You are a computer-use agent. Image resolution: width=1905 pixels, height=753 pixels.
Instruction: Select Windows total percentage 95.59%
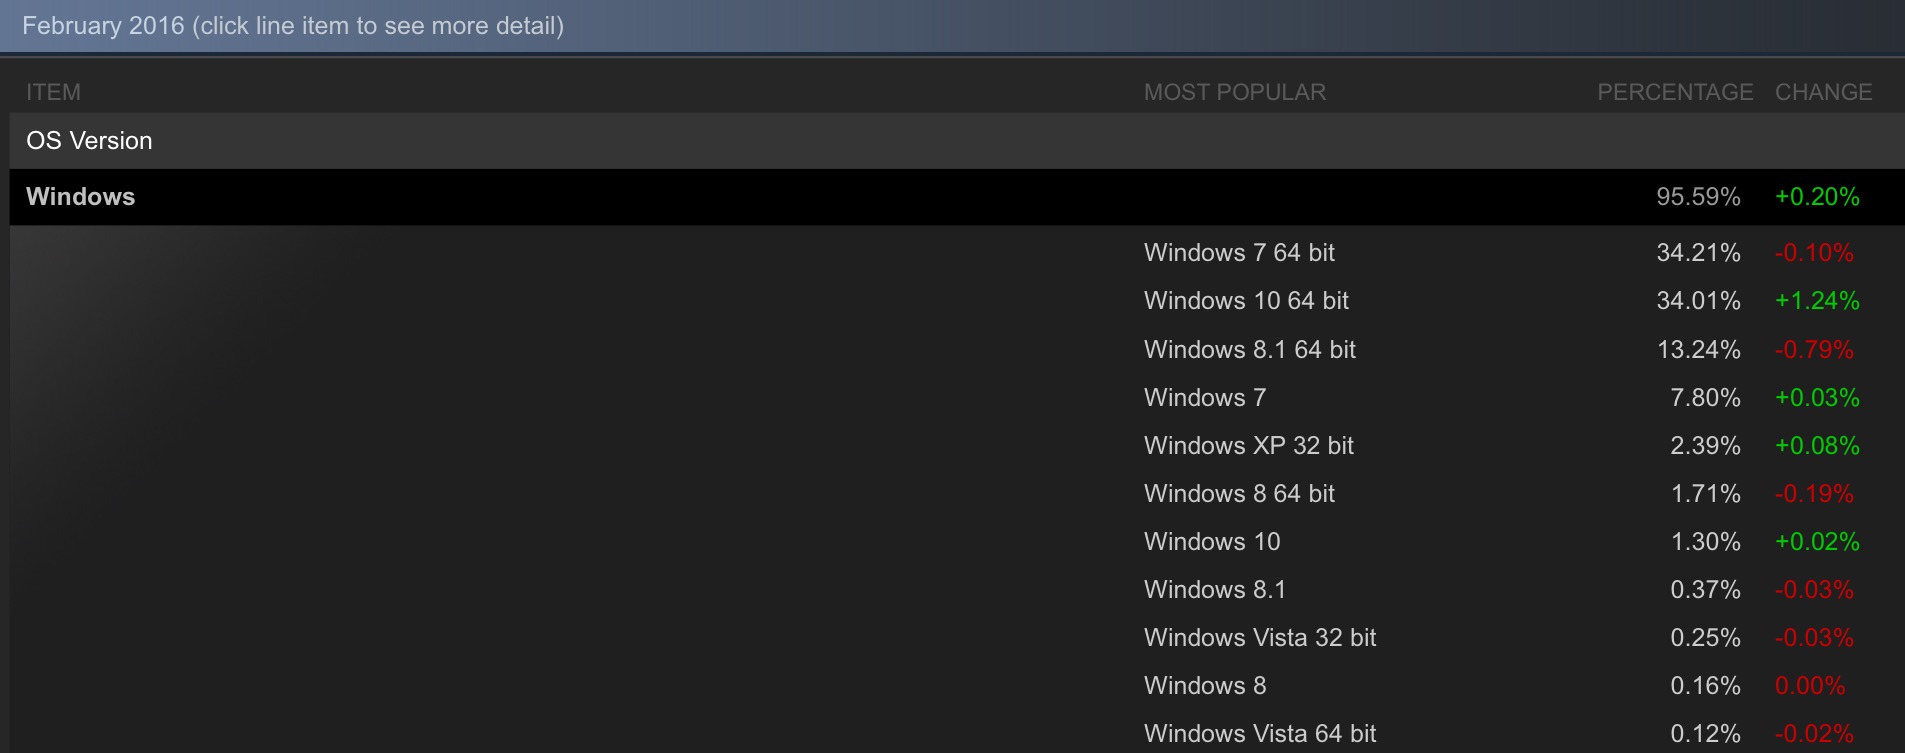(1698, 197)
